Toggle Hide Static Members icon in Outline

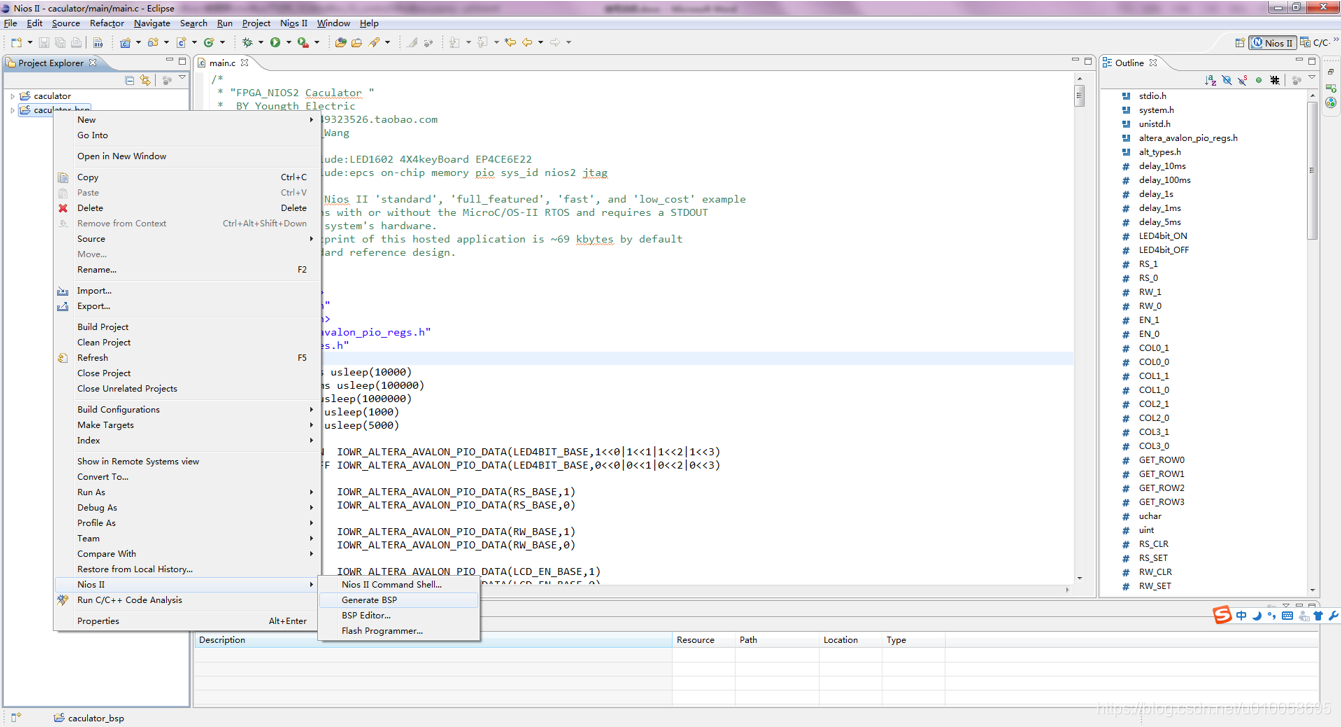click(1242, 80)
